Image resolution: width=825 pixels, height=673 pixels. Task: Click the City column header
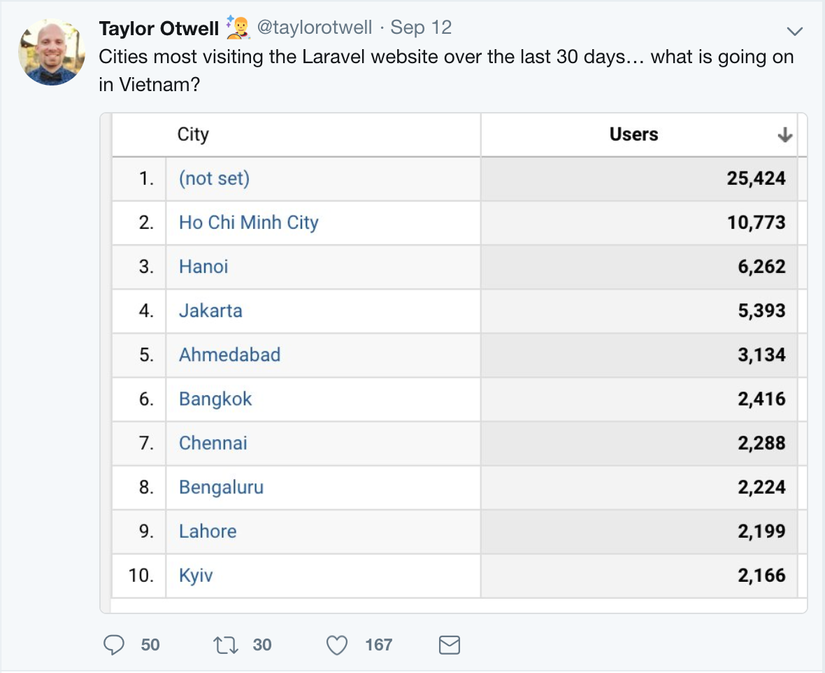[193, 135]
